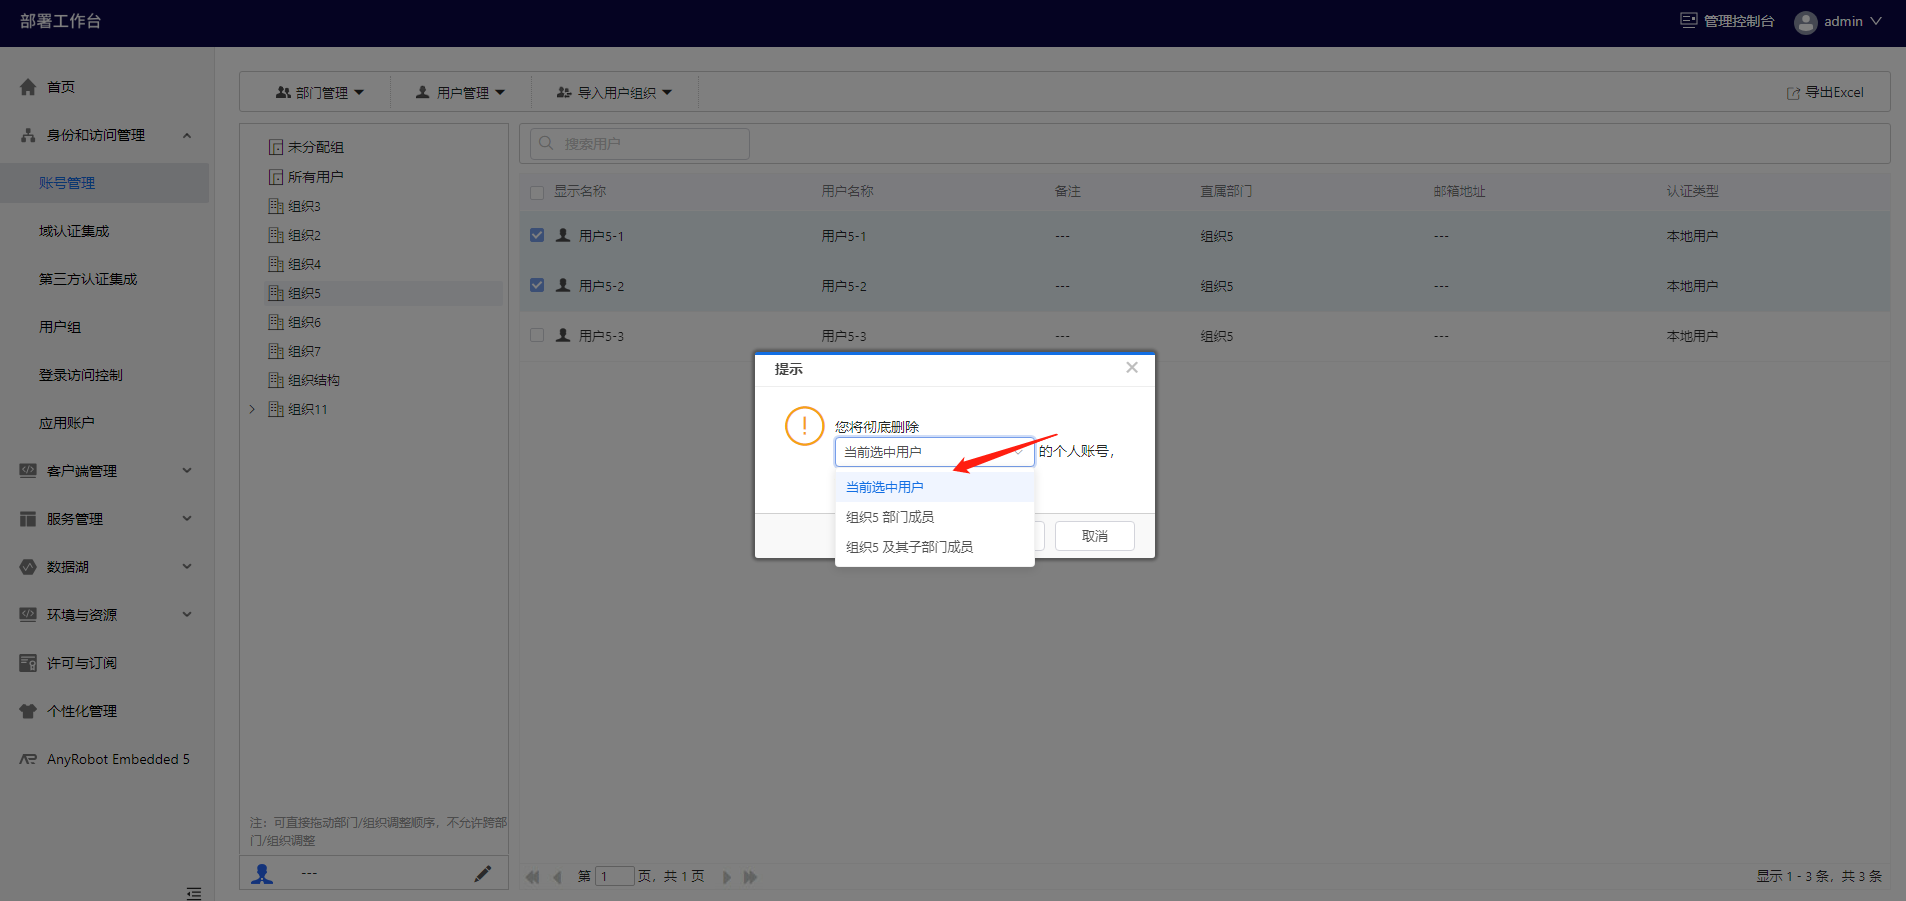Click the 导出Excel export icon
The image size is (1906, 901).
pos(1793,93)
